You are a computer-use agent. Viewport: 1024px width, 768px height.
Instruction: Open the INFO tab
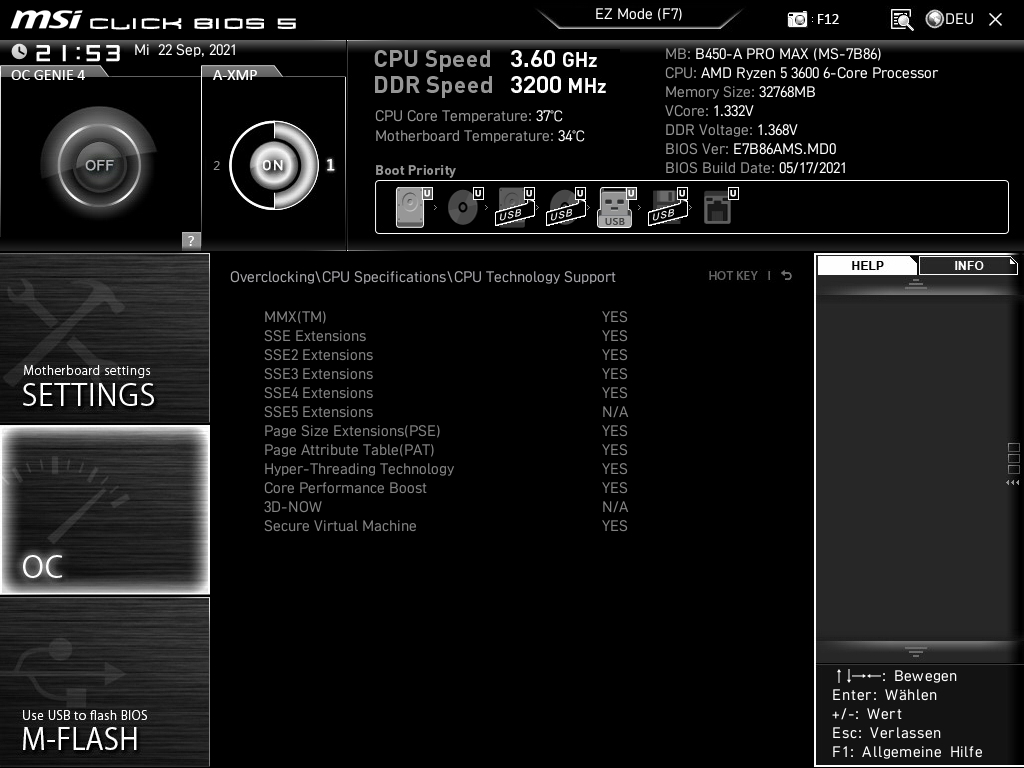pyautogui.click(x=967, y=265)
